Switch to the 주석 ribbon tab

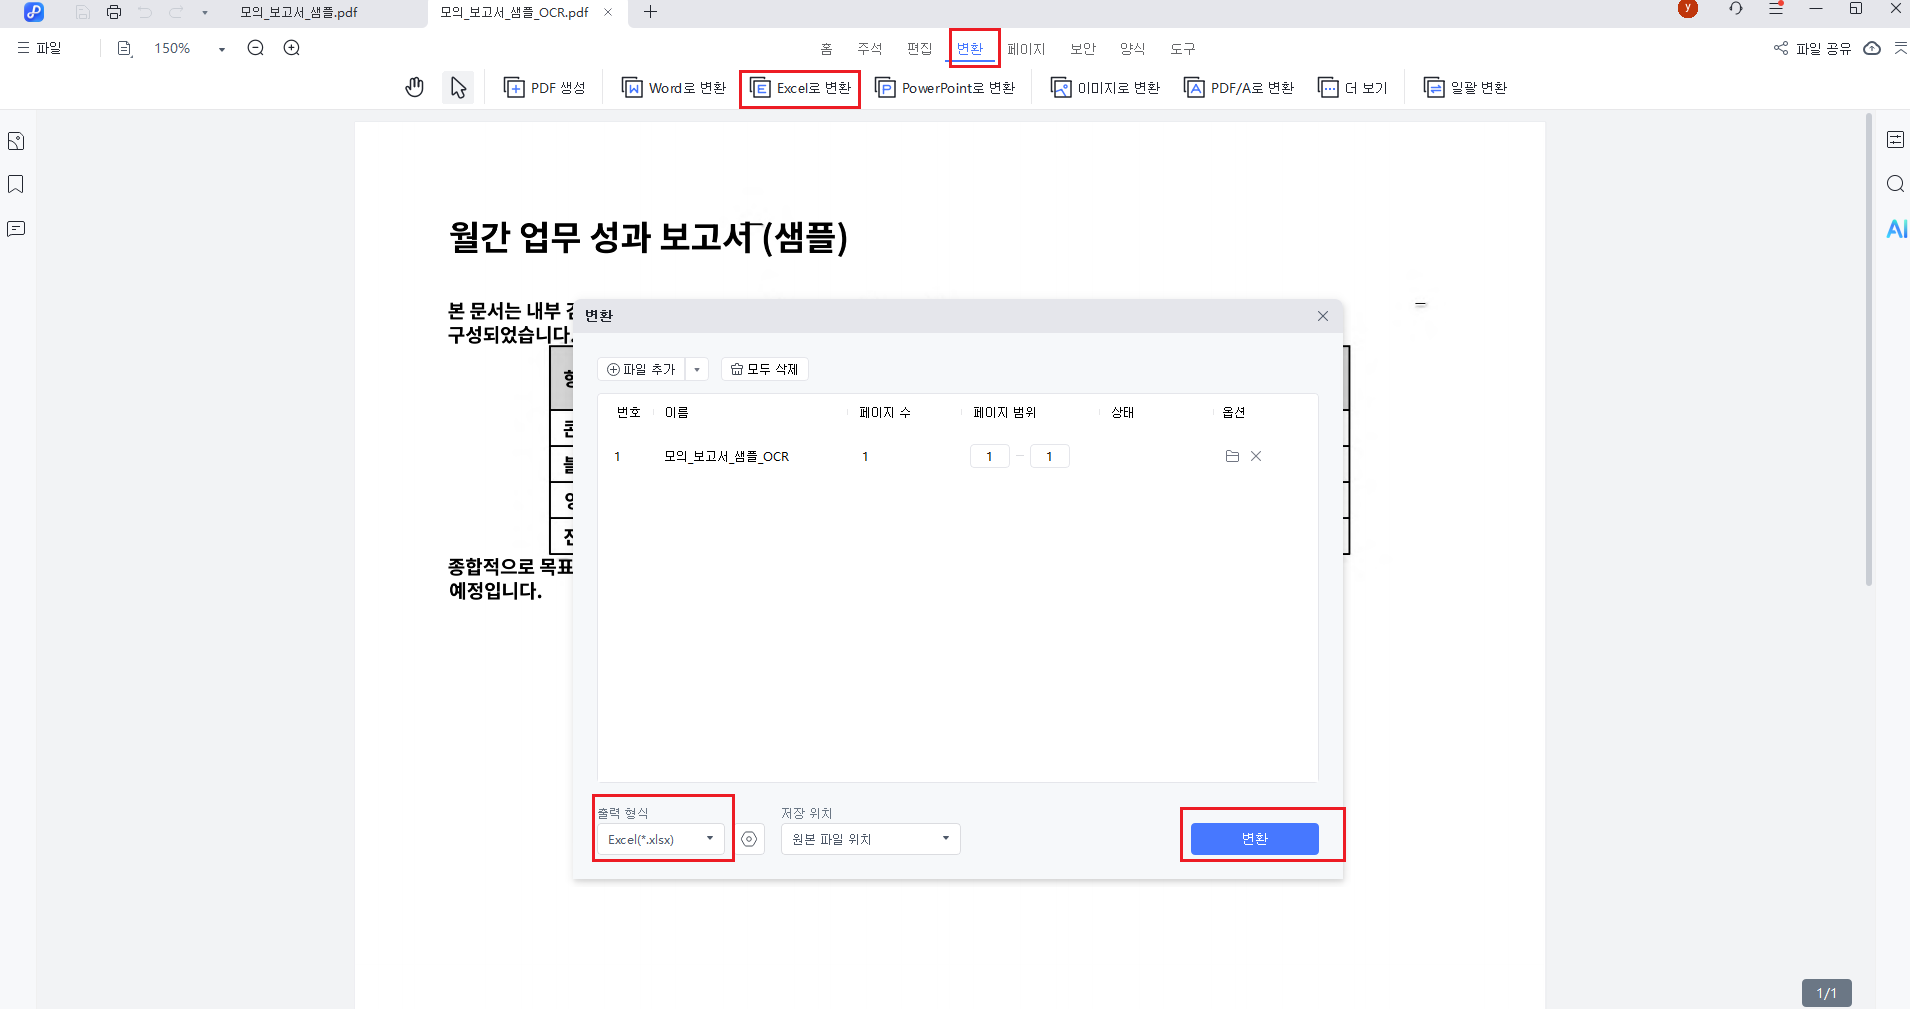tap(868, 48)
